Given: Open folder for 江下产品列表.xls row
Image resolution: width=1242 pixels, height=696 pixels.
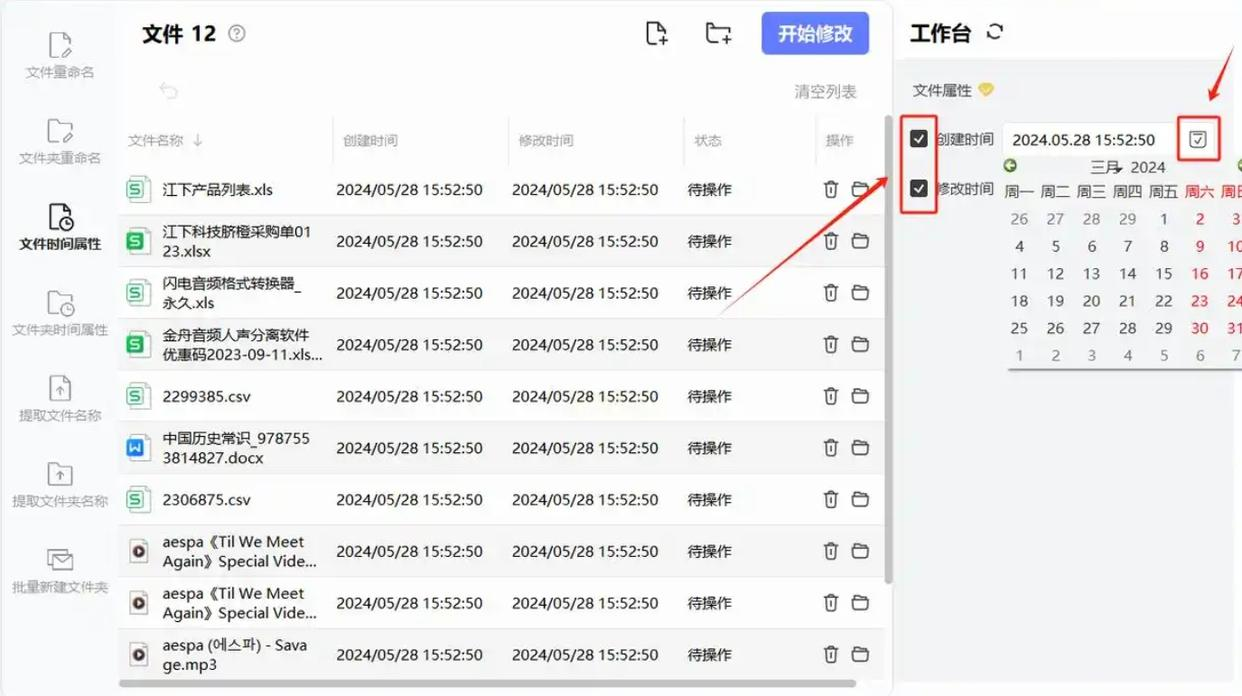Looking at the screenshot, I should click(860, 189).
